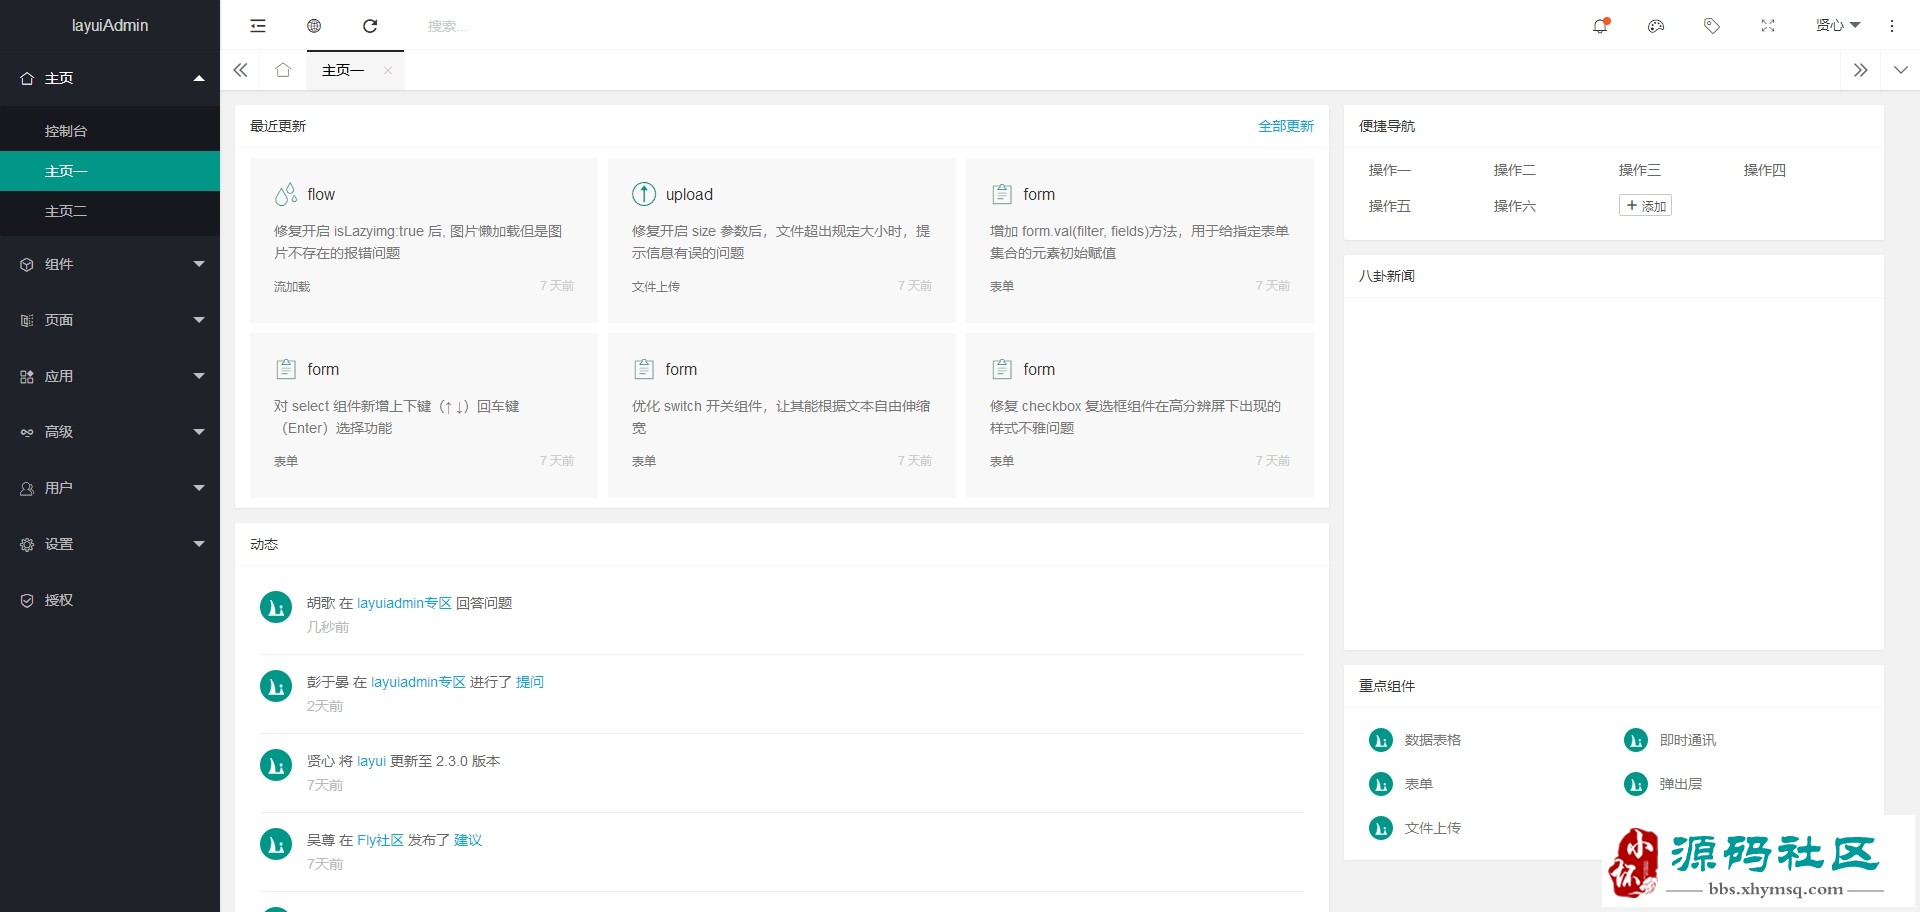Open 操作六 shortcut

click(1515, 206)
